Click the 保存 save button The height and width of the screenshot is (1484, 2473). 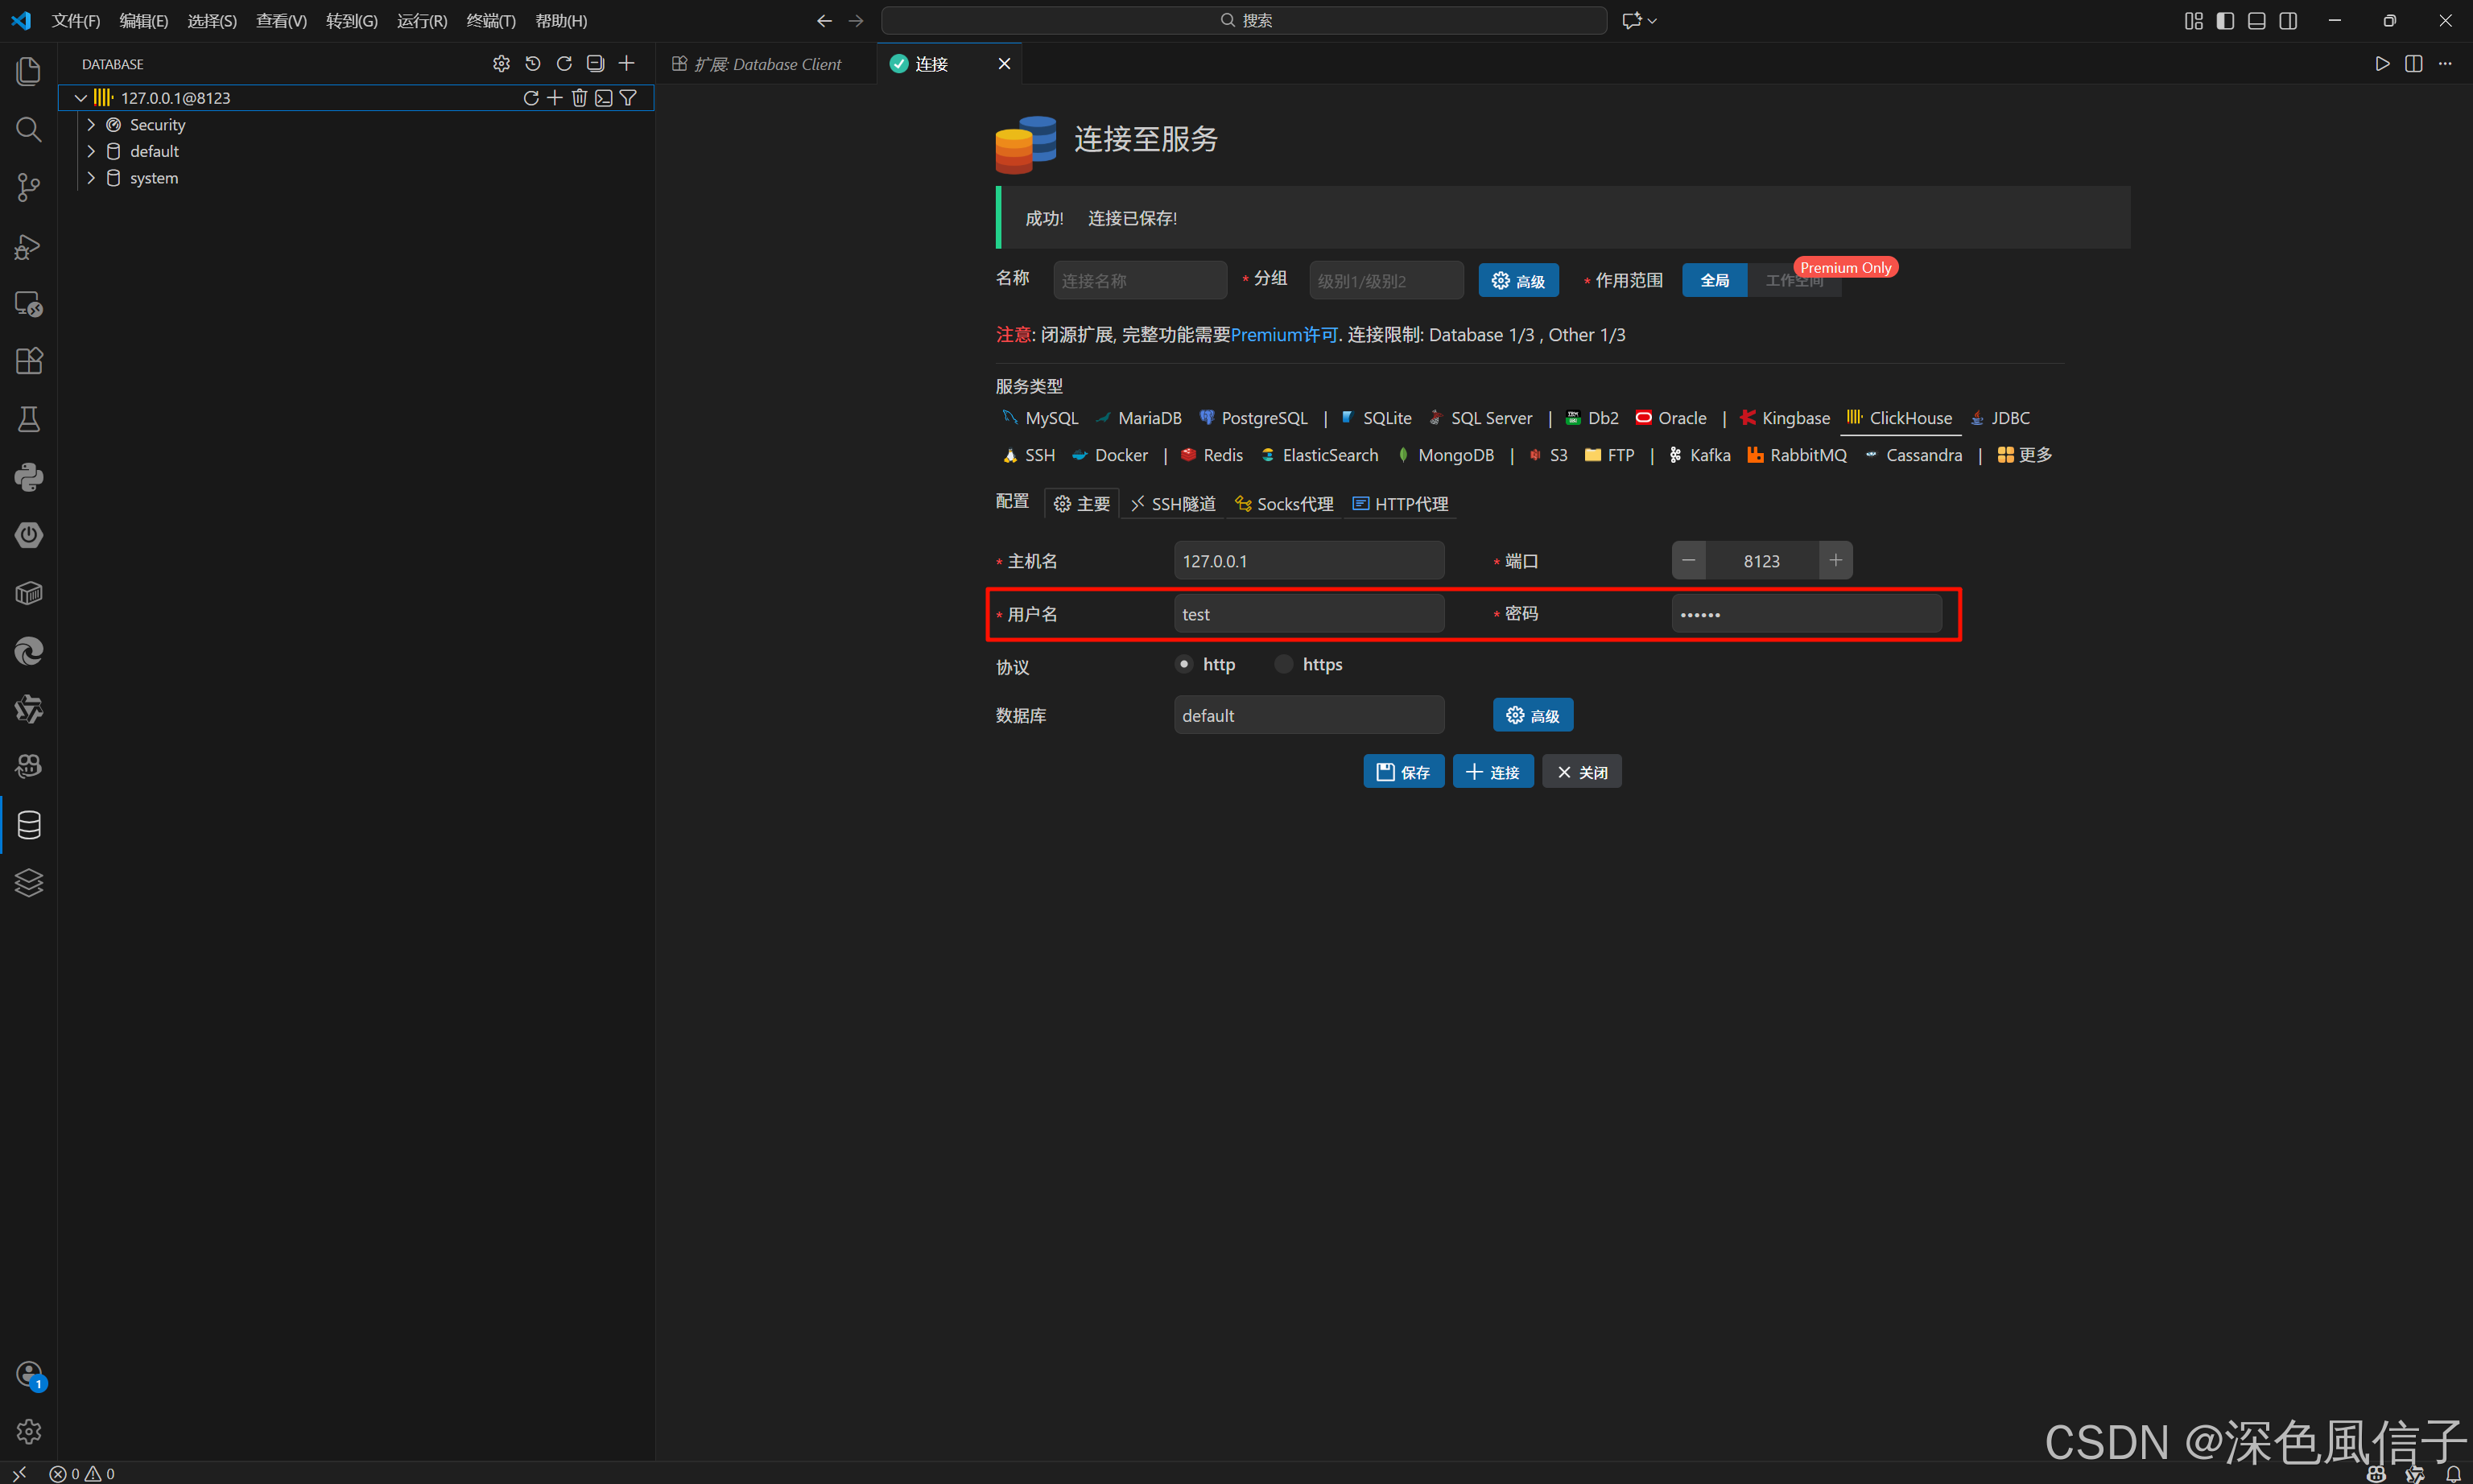(1403, 771)
